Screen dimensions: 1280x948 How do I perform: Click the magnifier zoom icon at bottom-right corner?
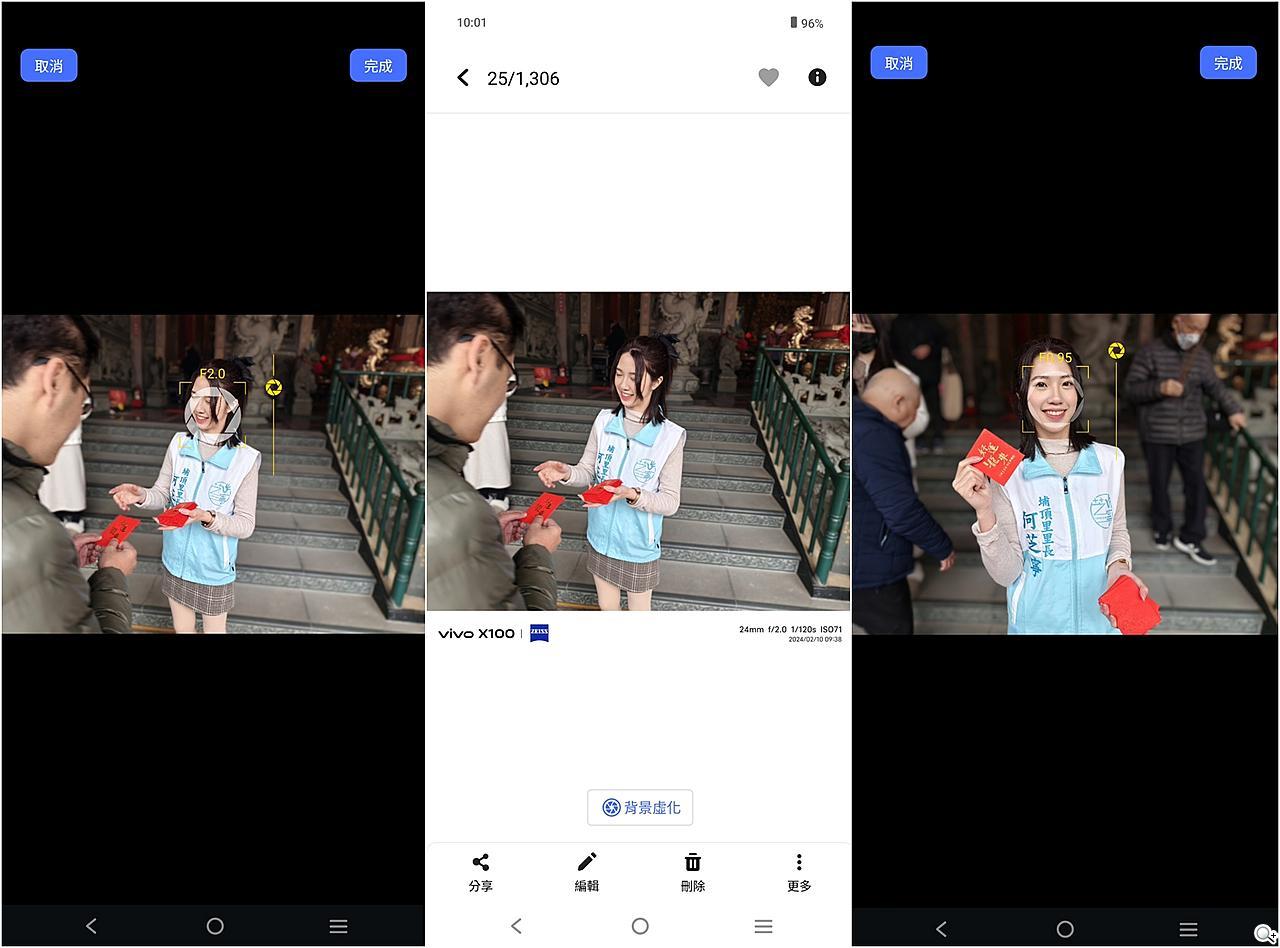pyautogui.click(x=1264, y=934)
